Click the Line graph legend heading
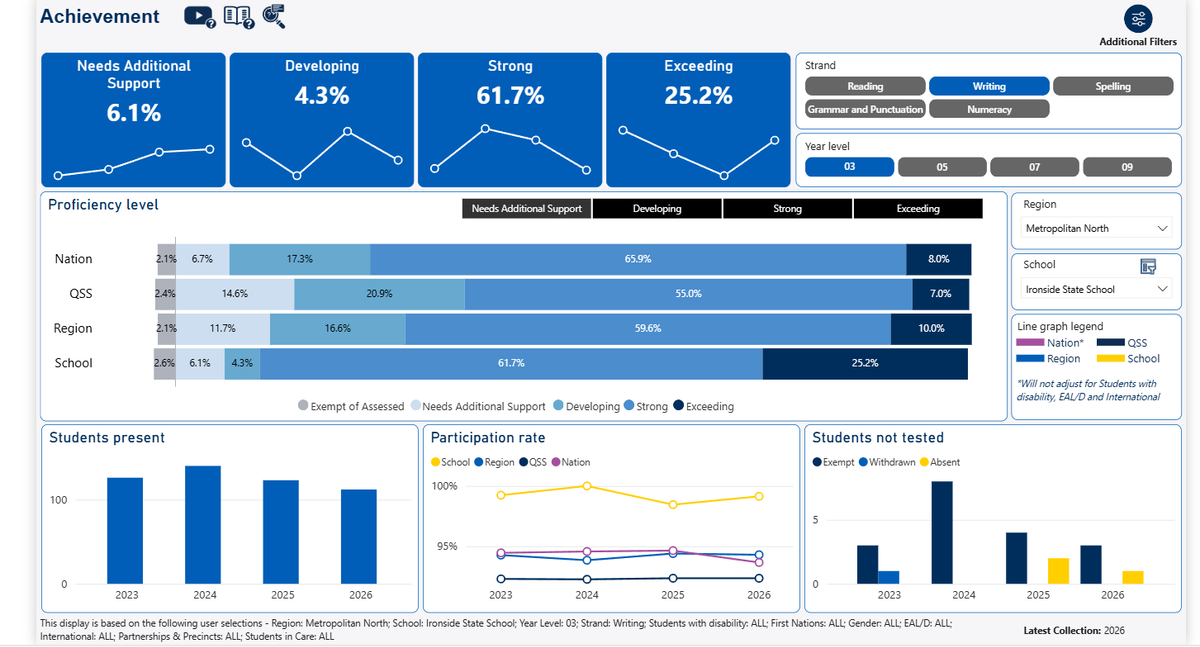 pyautogui.click(x=1060, y=326)
